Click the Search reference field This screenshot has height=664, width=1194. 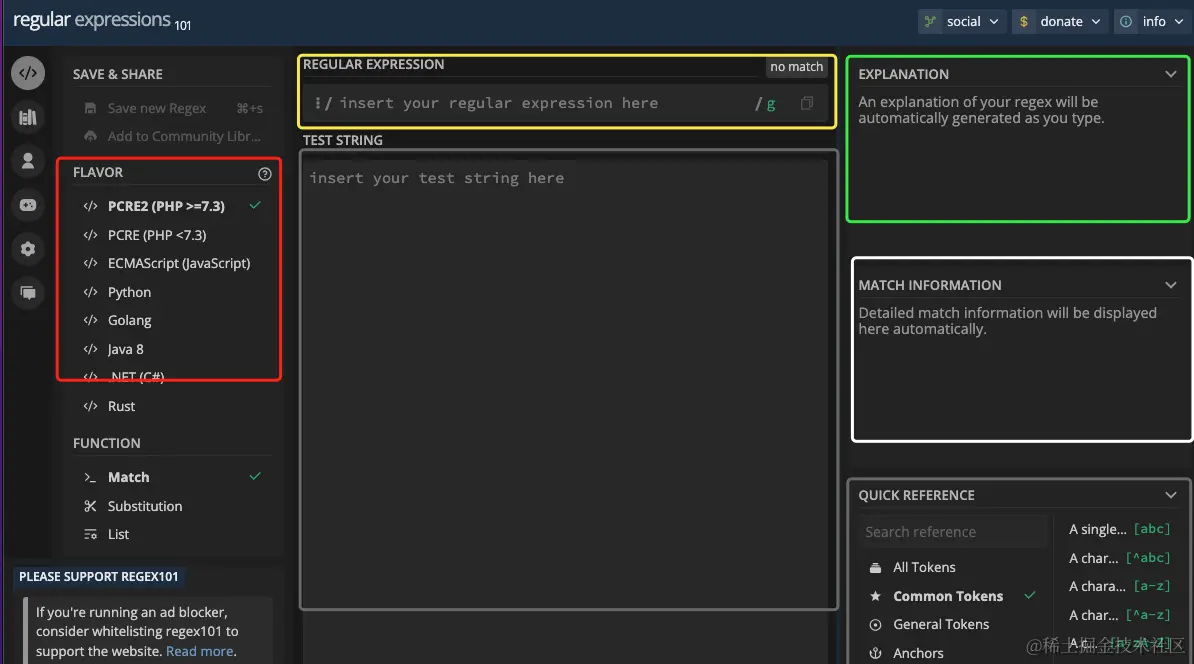point(954,532)
